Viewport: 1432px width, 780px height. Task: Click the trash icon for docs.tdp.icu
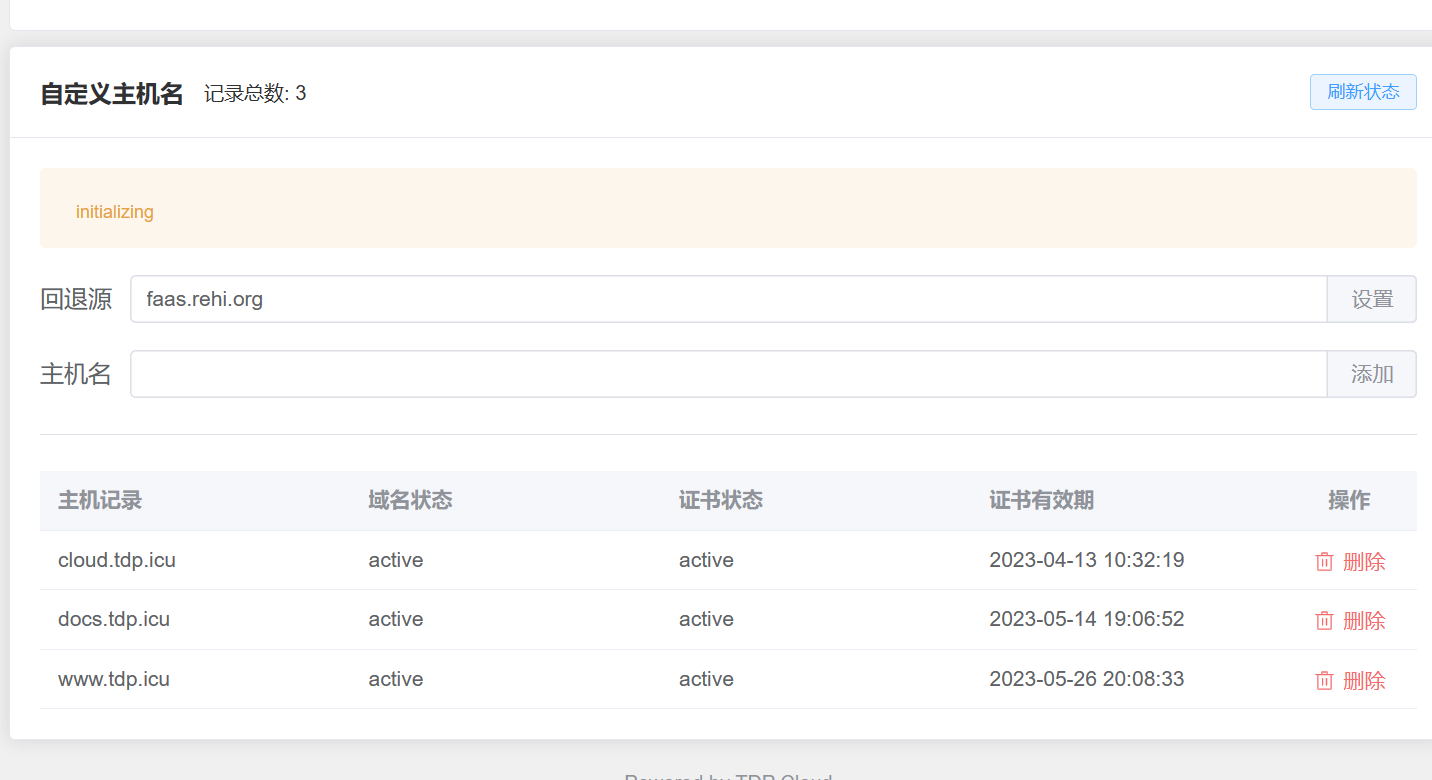click(1323, 620)
